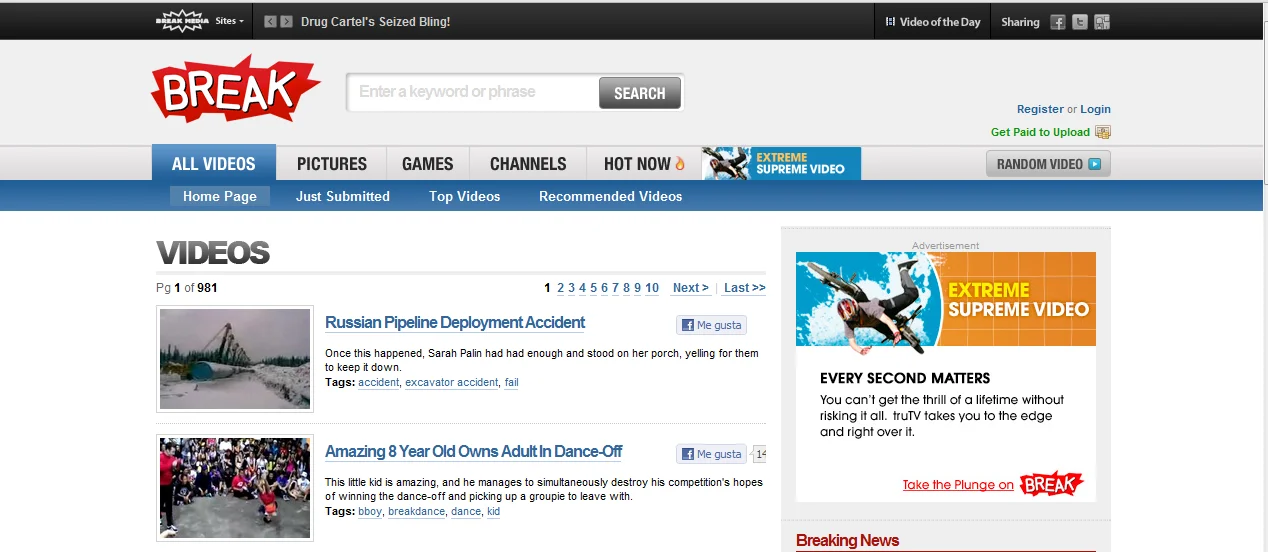The image size is (1268, 552).
Task: Go to the Next page of videos
Action: pyautogui.click(x=690, y=288)
